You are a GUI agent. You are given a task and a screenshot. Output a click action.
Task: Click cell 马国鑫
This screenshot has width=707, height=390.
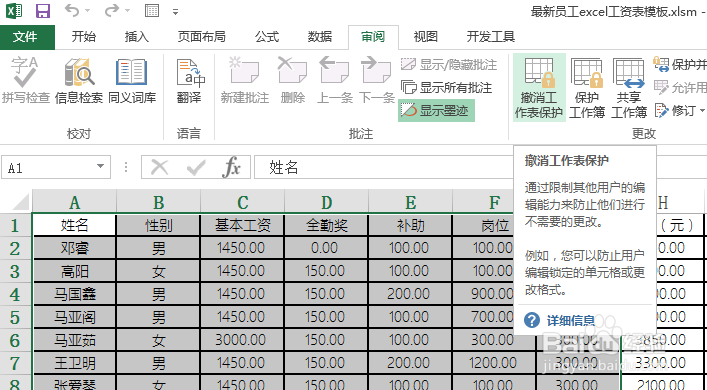[x=74, y=294]
